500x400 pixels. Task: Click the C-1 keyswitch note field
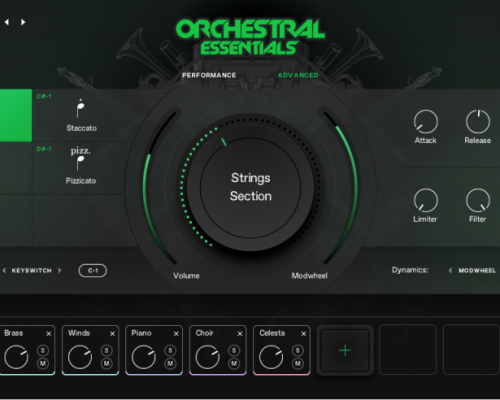coord(93,270)
